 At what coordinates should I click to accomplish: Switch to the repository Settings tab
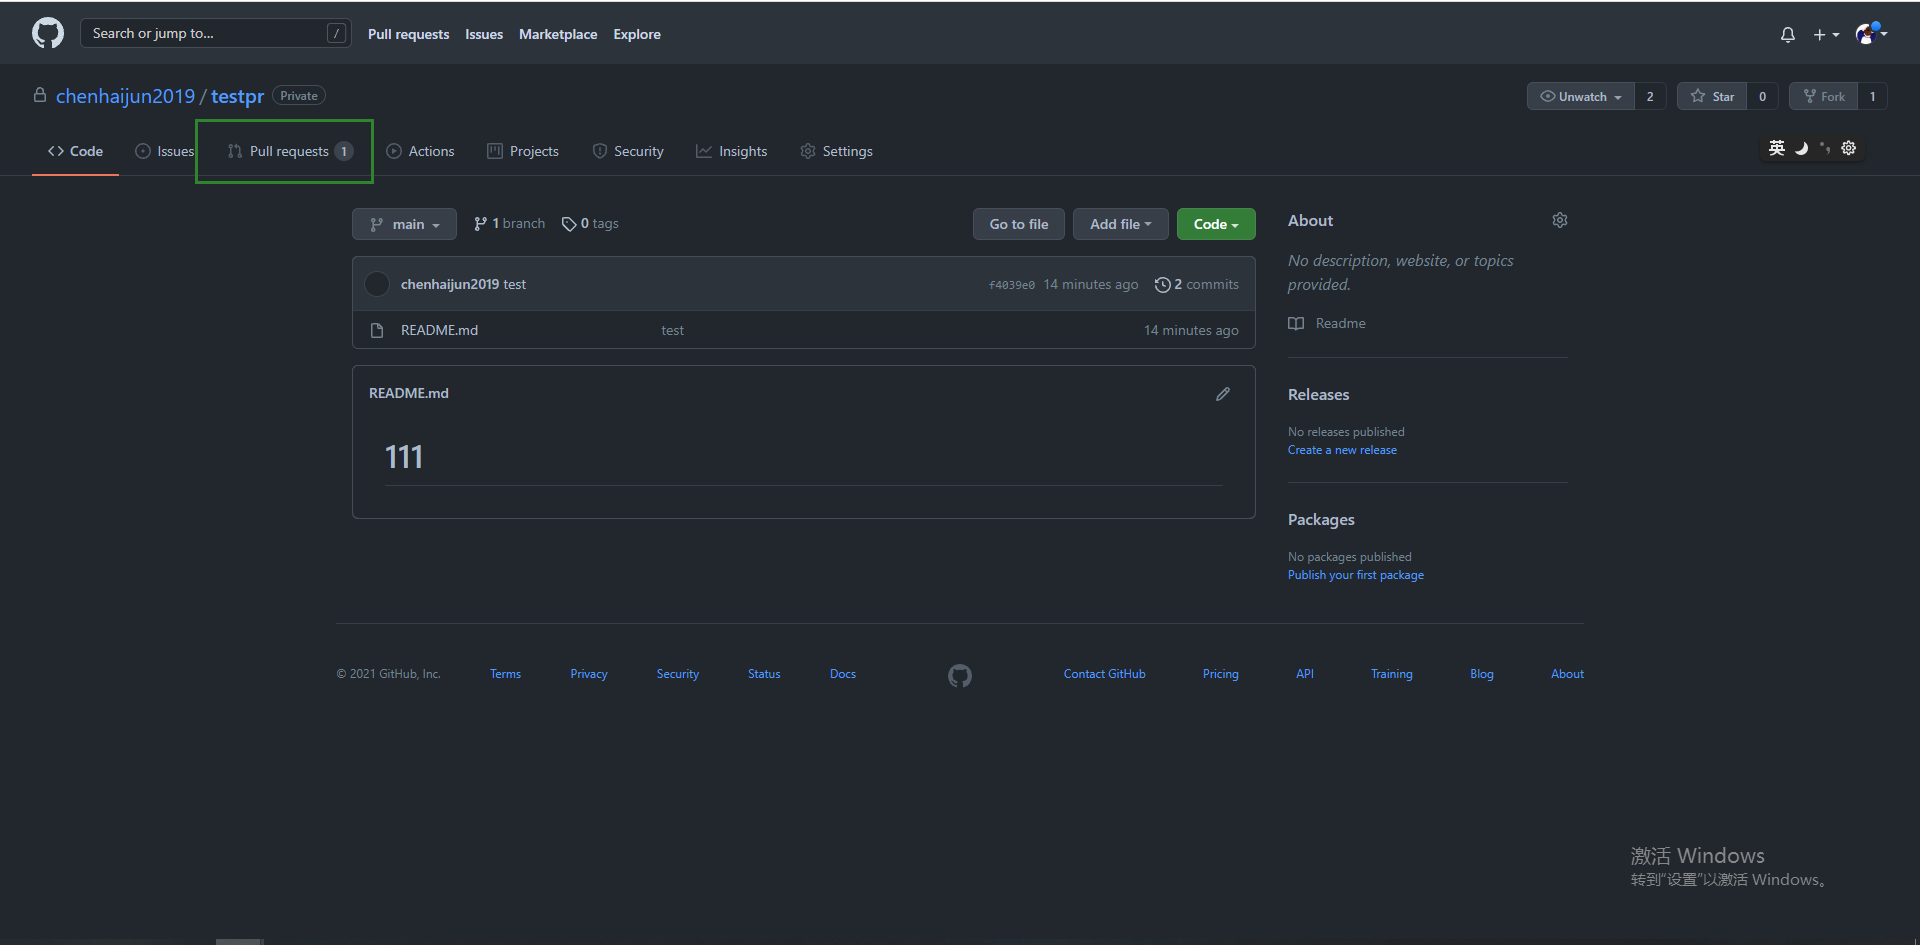point(836,151)
